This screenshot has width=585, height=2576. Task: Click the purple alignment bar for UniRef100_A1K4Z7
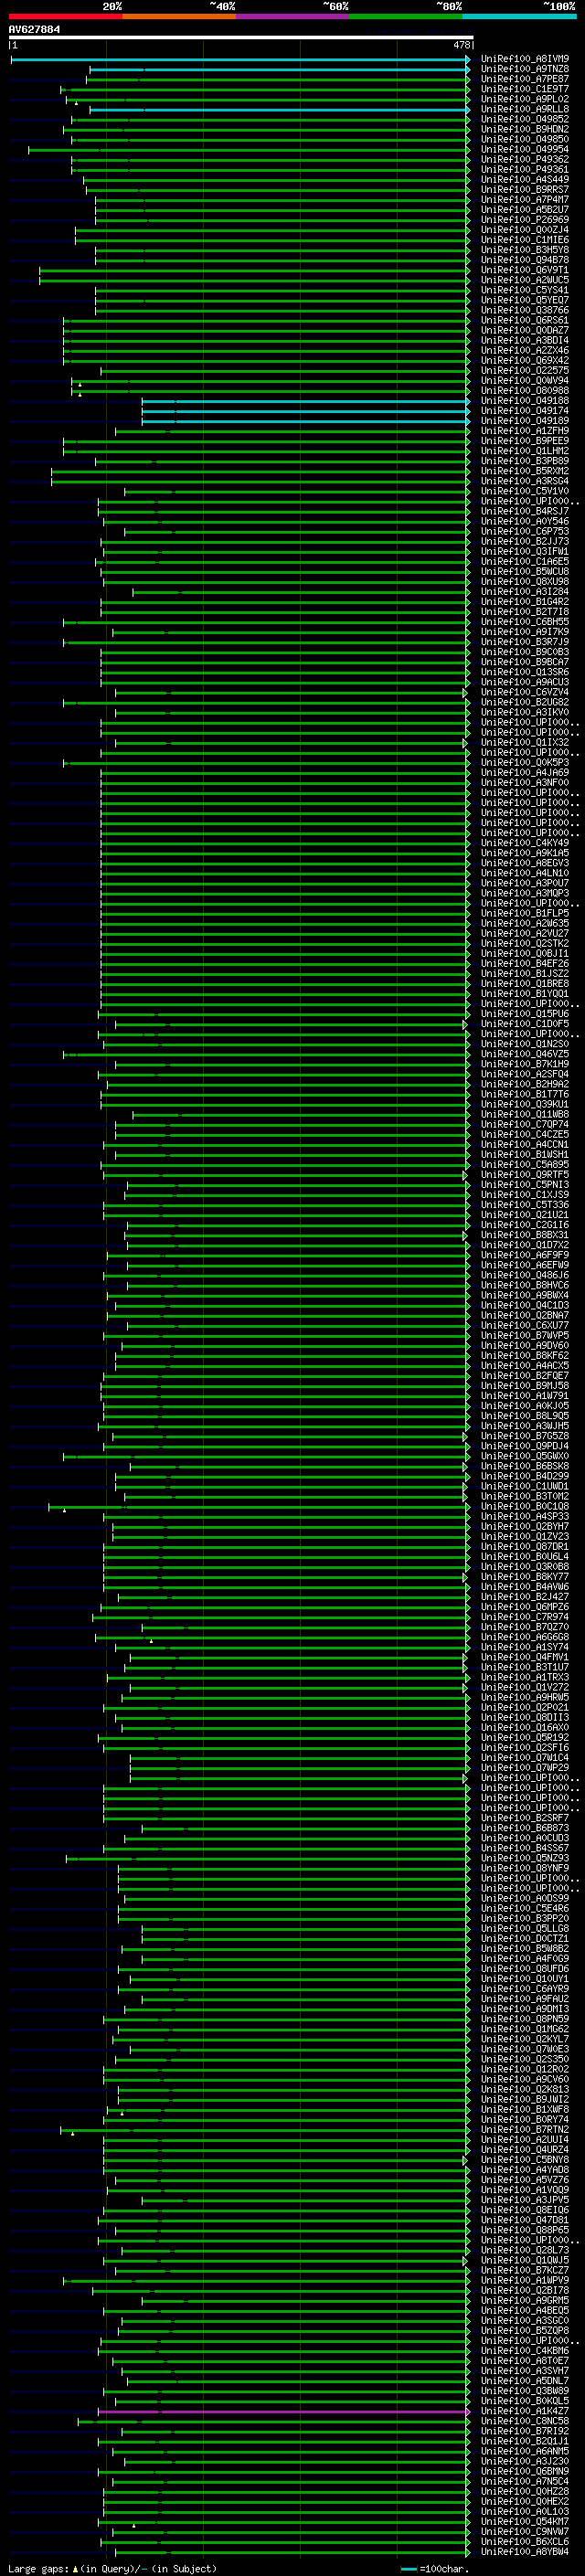click(283, 2412)
